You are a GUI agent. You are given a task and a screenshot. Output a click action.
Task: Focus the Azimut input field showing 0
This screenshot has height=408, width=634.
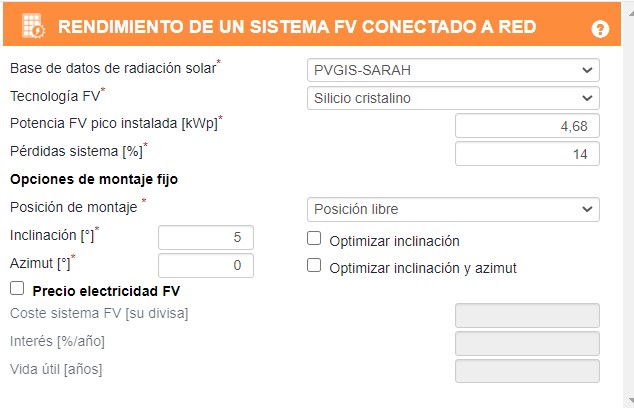point(206,265)
